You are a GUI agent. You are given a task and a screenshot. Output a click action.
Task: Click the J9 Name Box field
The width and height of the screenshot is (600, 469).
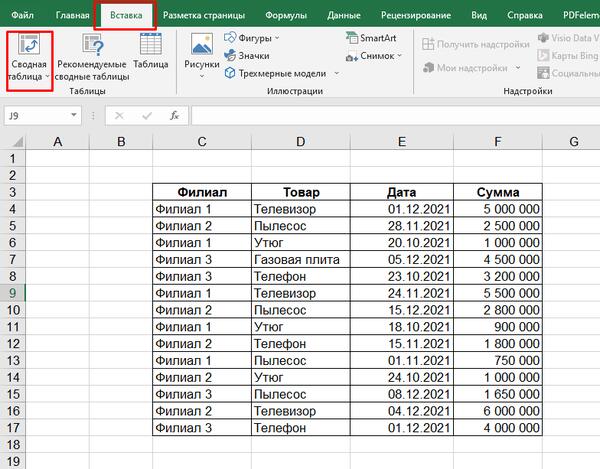(37, 116)
